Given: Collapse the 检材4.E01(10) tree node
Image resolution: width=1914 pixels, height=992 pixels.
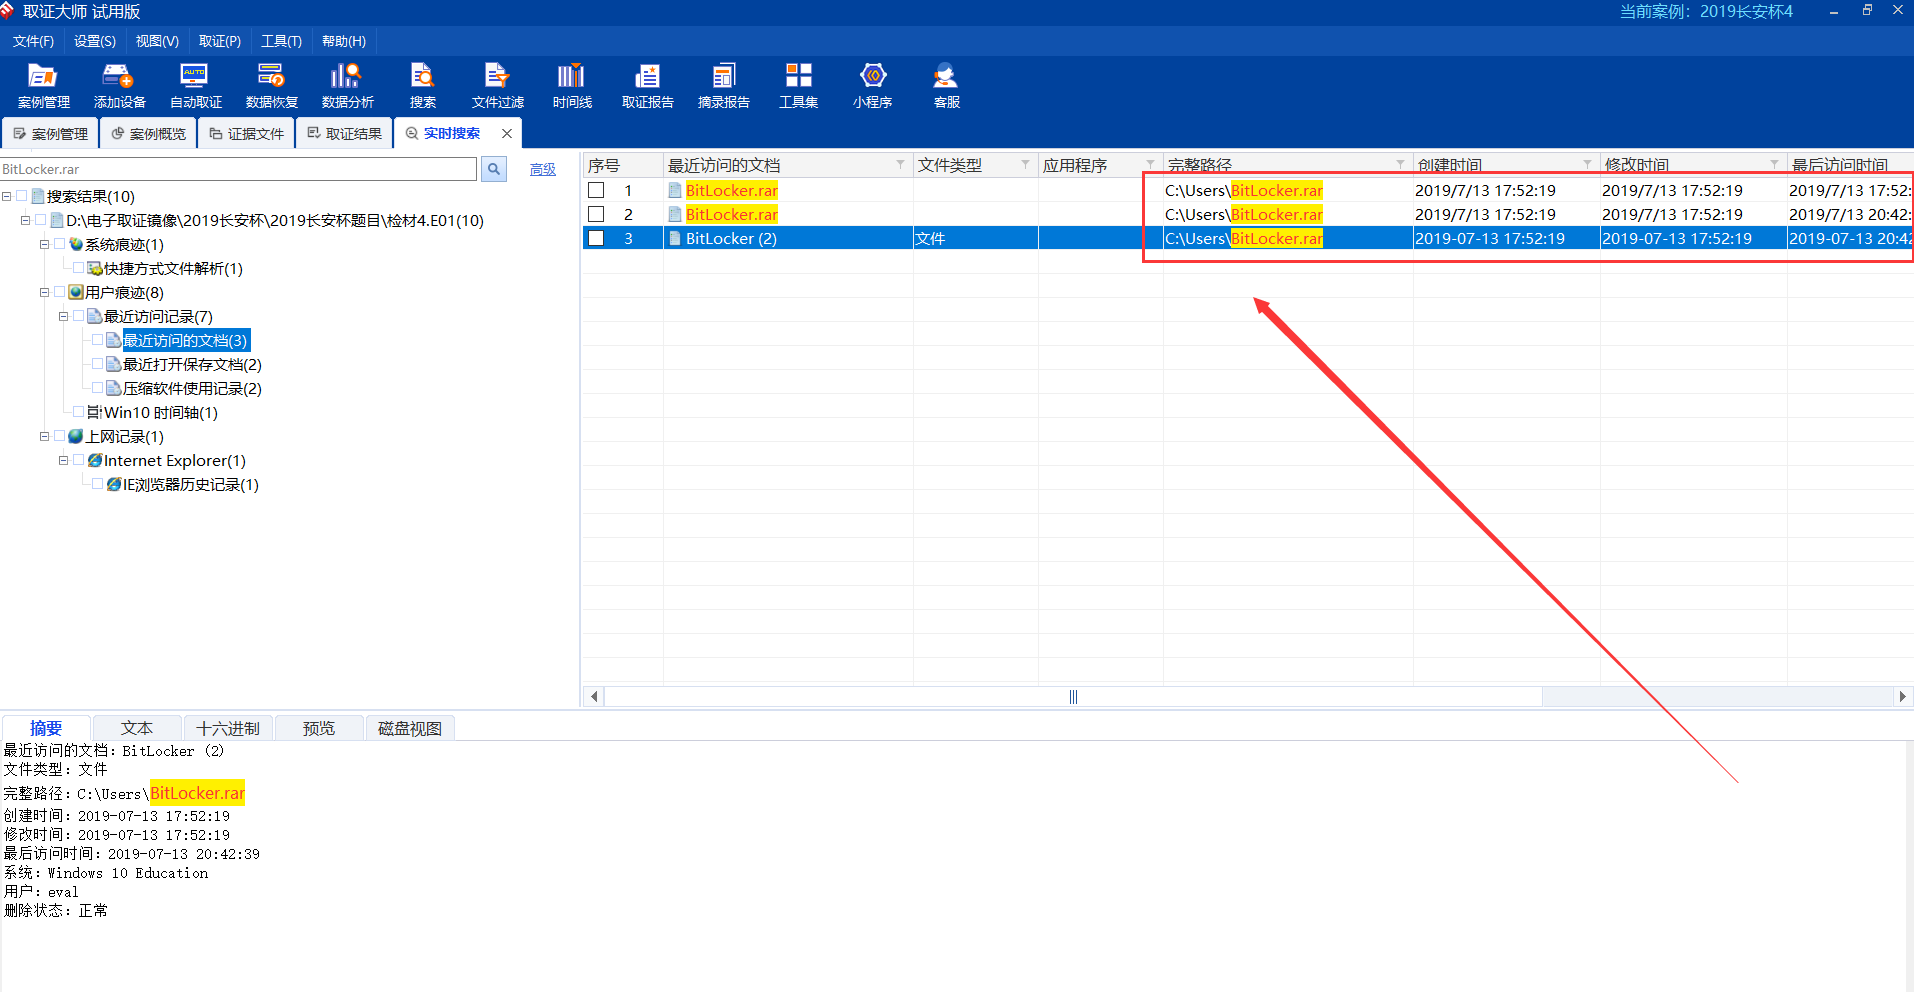Looking at the screenshot, I should [x=26, y=220].
